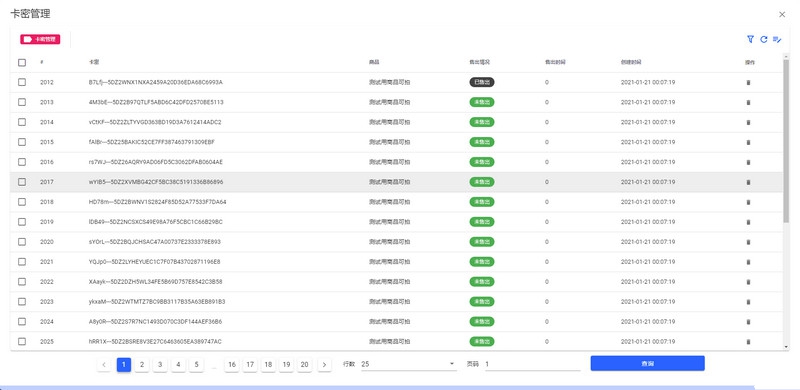Go to the previous page arrow
Image resolution: width=800 pixels, height=390 pixels.
point(104,364)
